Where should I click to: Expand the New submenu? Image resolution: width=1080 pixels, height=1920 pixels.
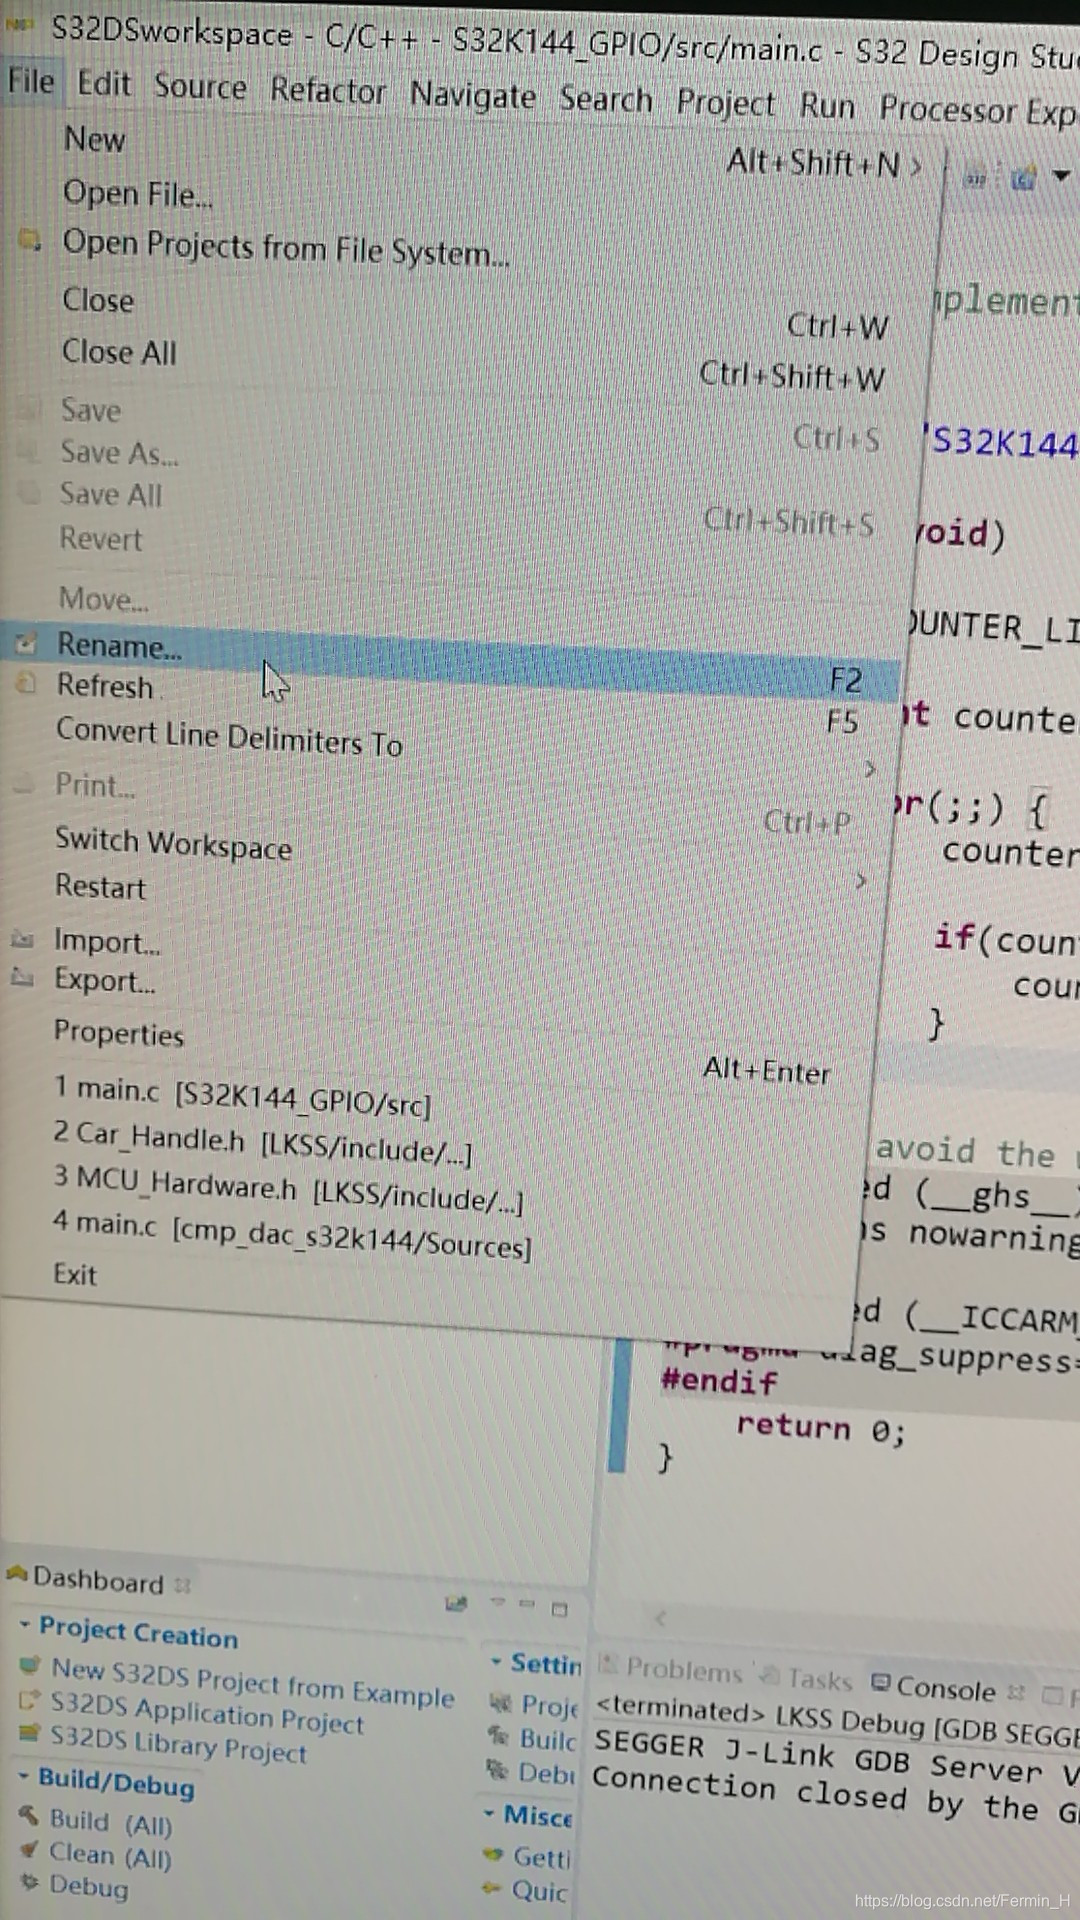pyautogui.click(x=914, y=165)
